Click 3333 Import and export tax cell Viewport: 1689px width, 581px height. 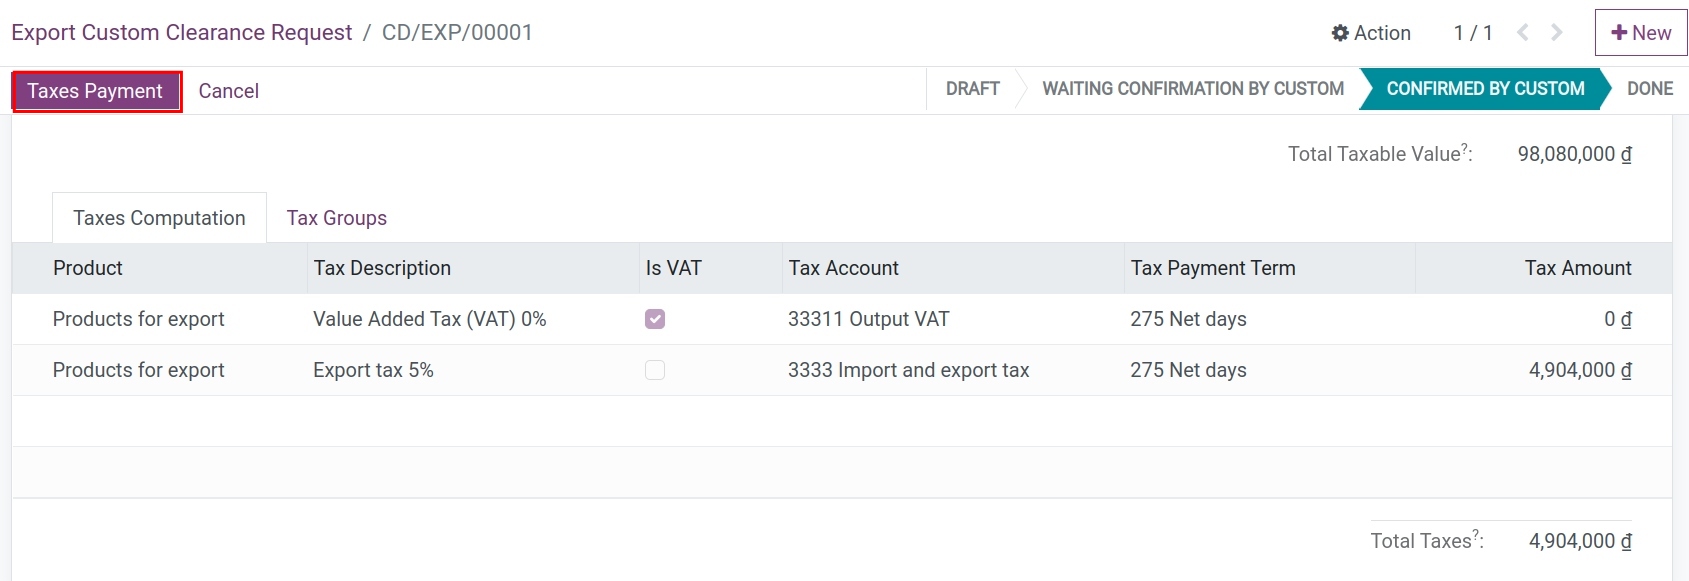click(908, 370)
